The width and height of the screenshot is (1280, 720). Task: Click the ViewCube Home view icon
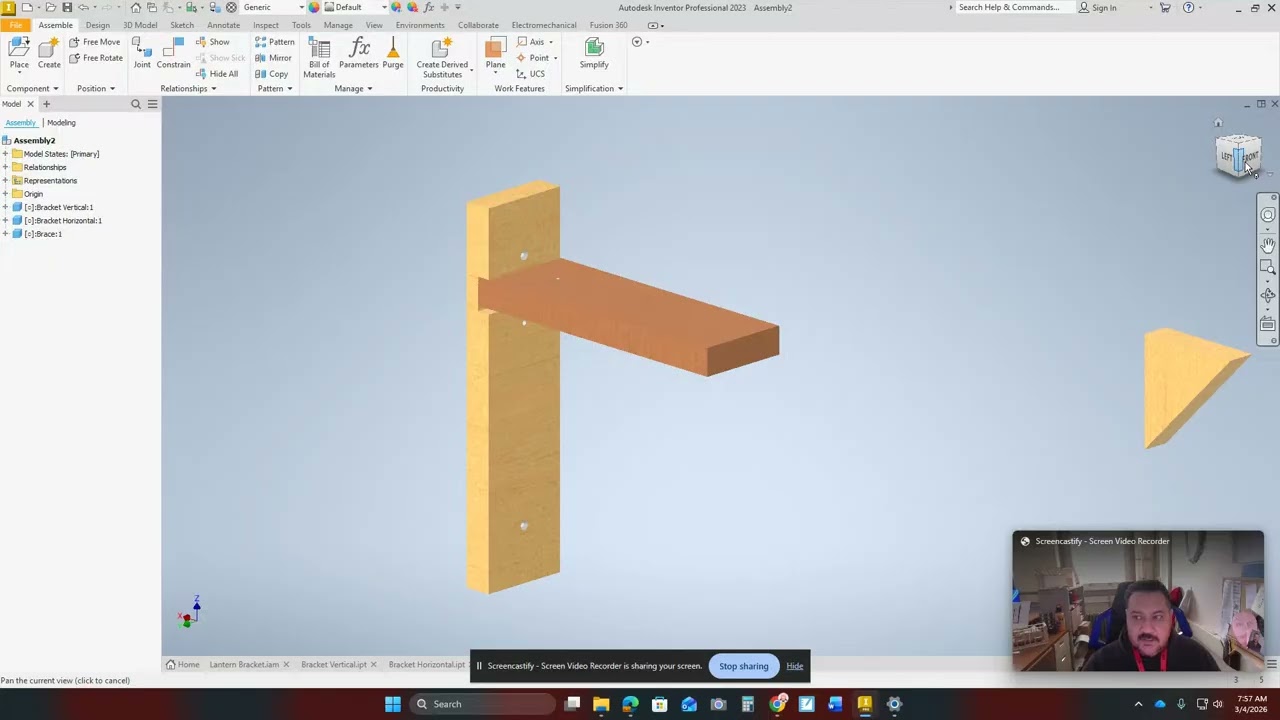pyautogui.click(x=1218, y=124)
